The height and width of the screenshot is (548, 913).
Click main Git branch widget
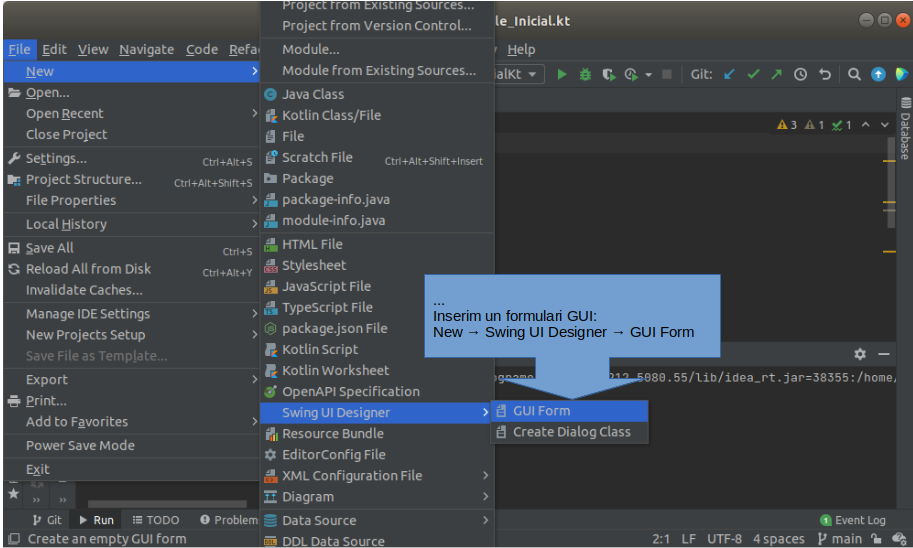click(840, 539)
